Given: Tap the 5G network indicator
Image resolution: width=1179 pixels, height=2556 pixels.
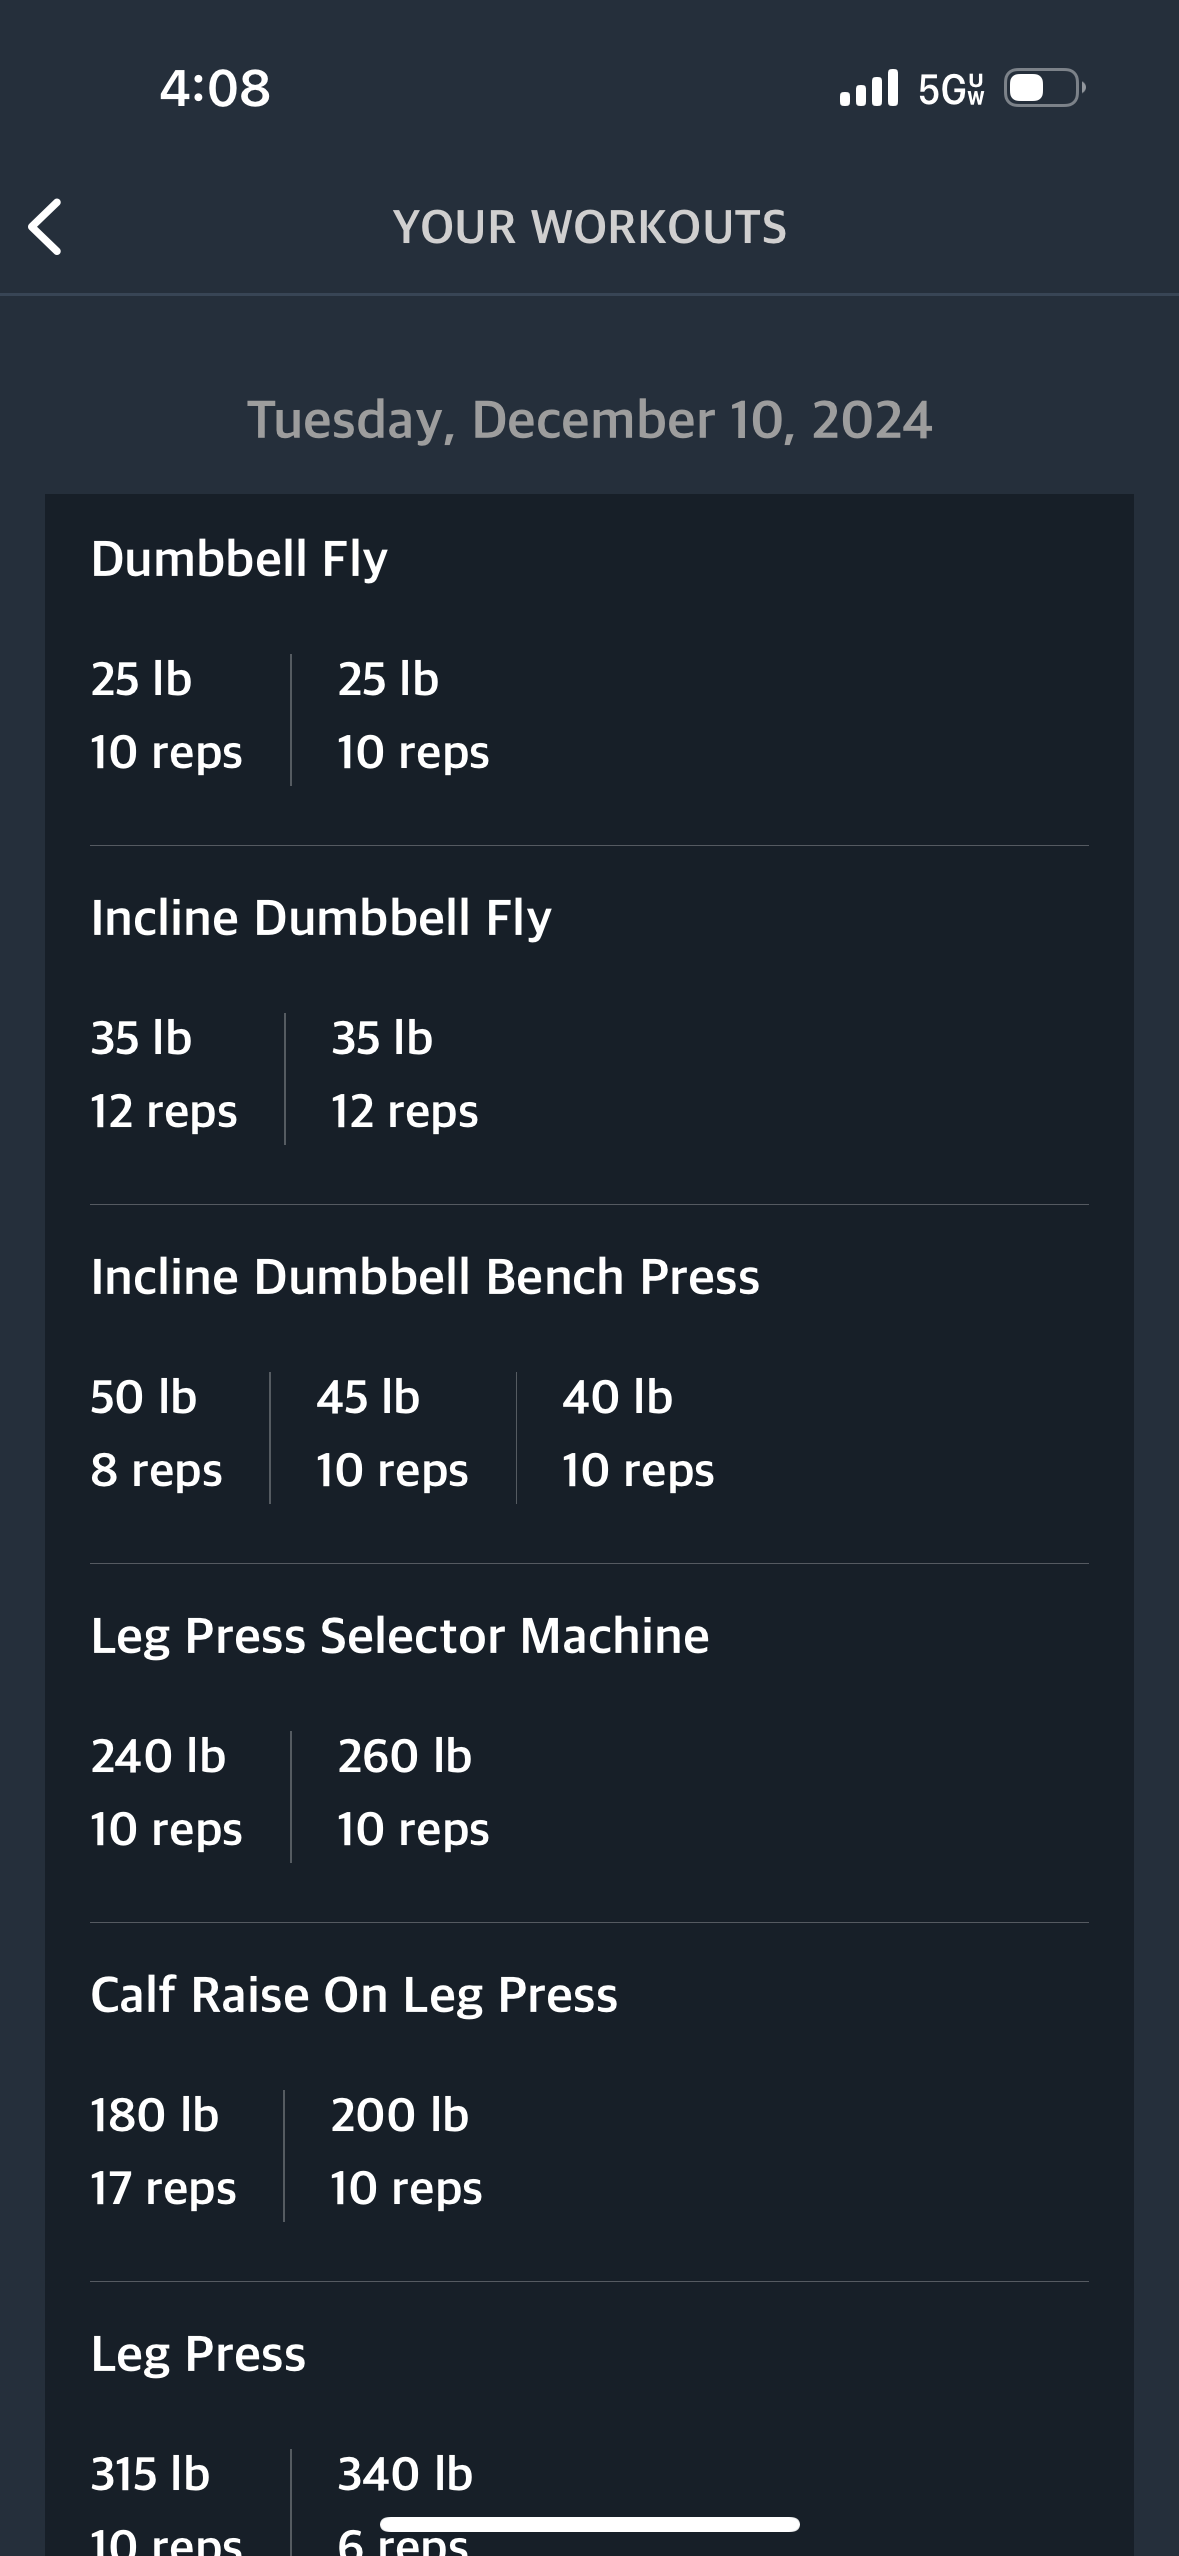Looking at the screenshot, I should pyautogui.click(x=951, y=89).
